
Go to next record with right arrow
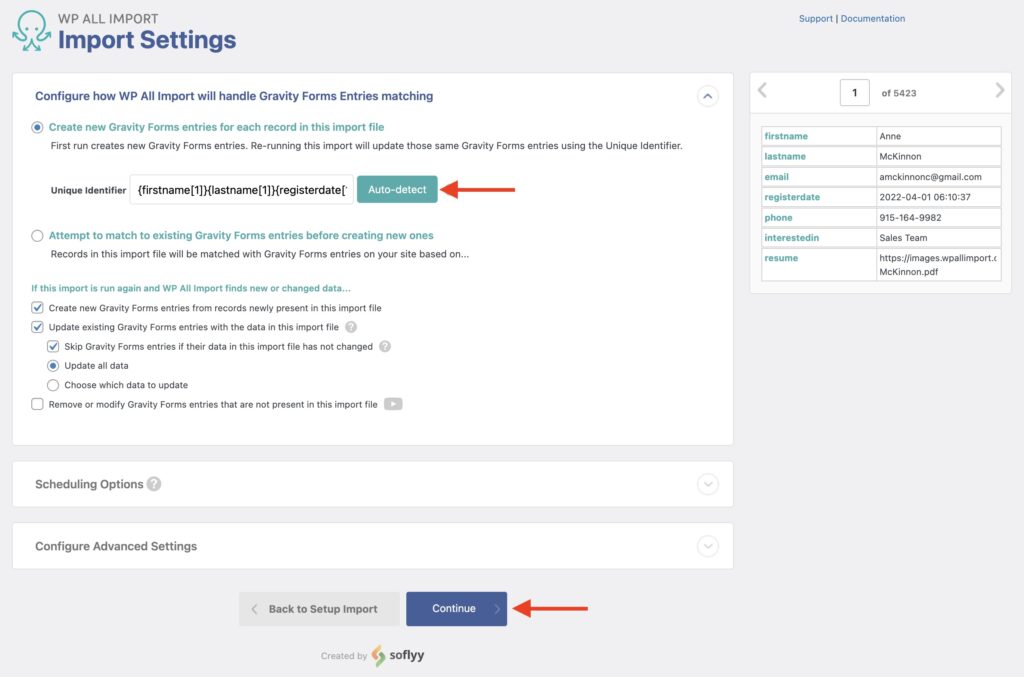pos(999,90)
